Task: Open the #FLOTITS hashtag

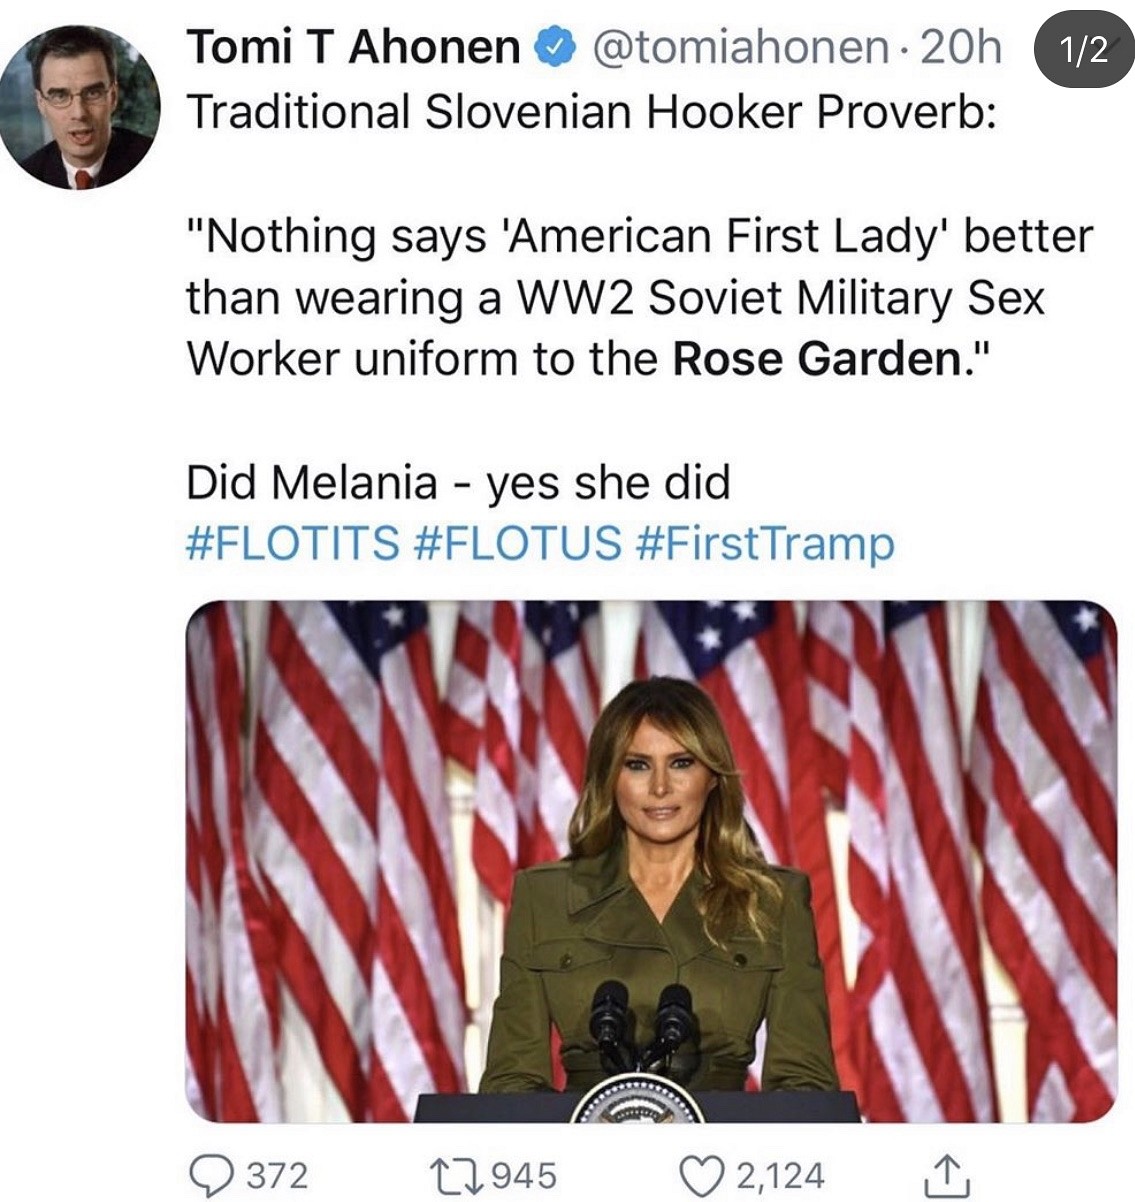Action: pos(292,544)
